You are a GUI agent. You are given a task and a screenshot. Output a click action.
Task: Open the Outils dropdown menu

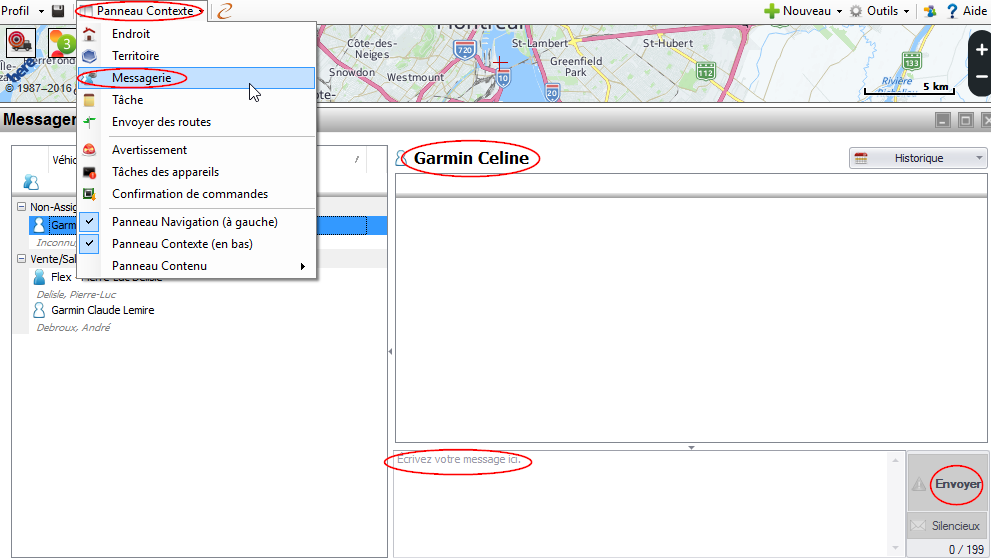(879, 11)
